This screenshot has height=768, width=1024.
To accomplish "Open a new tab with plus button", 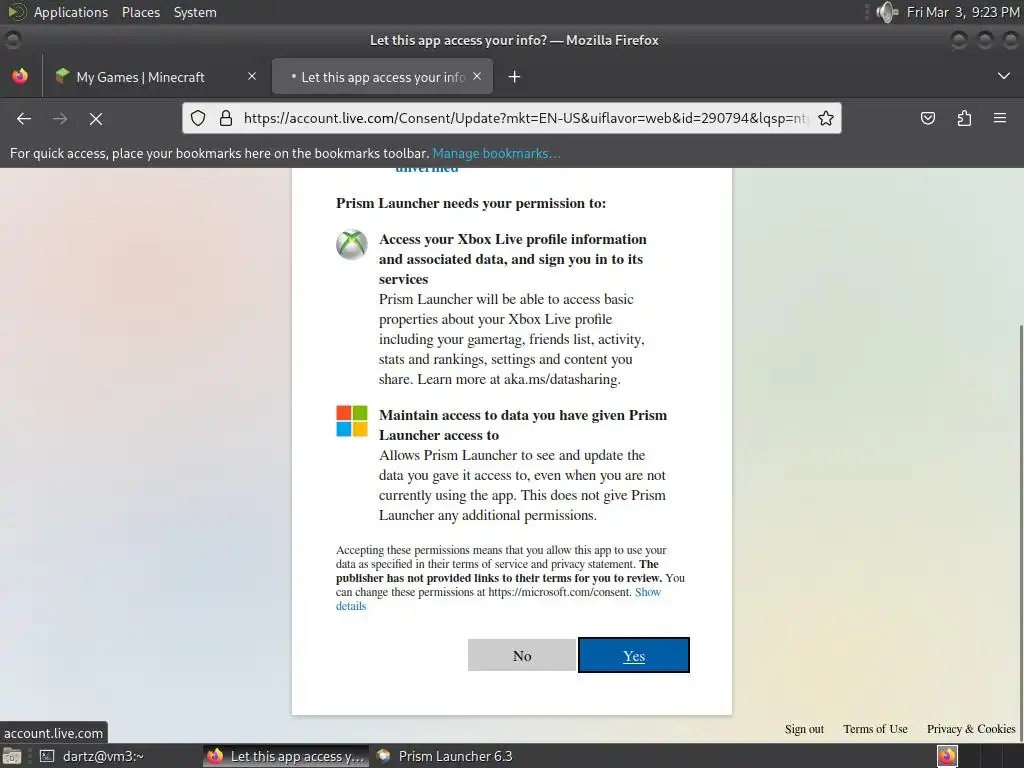I will tap(515, 77).
